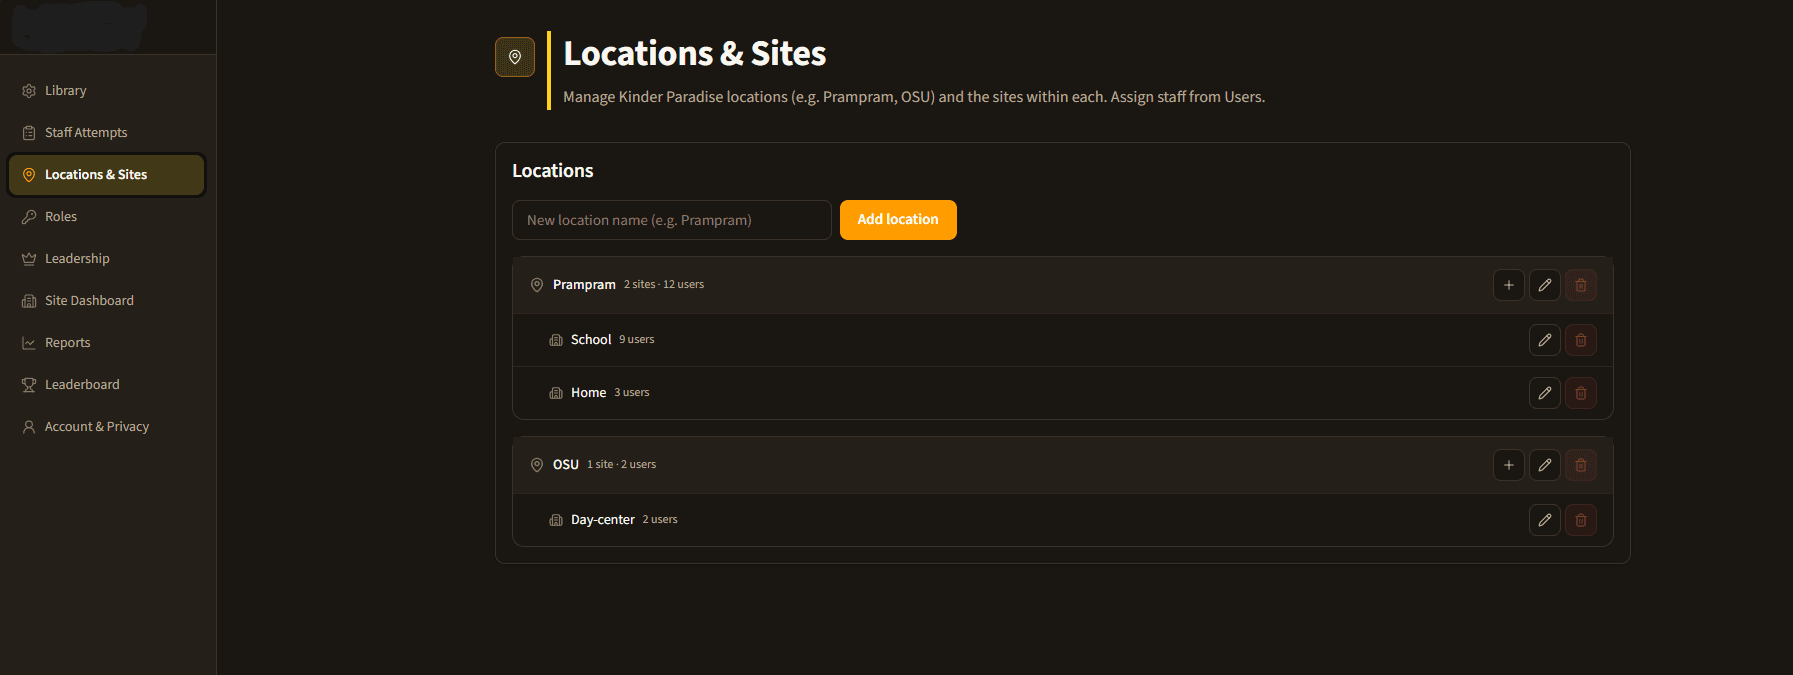Image resolution: width=1793 pixels, height=675 pixels.
Task: Open Site Dashboard from sidebar
Action: (x=107, y=301)
